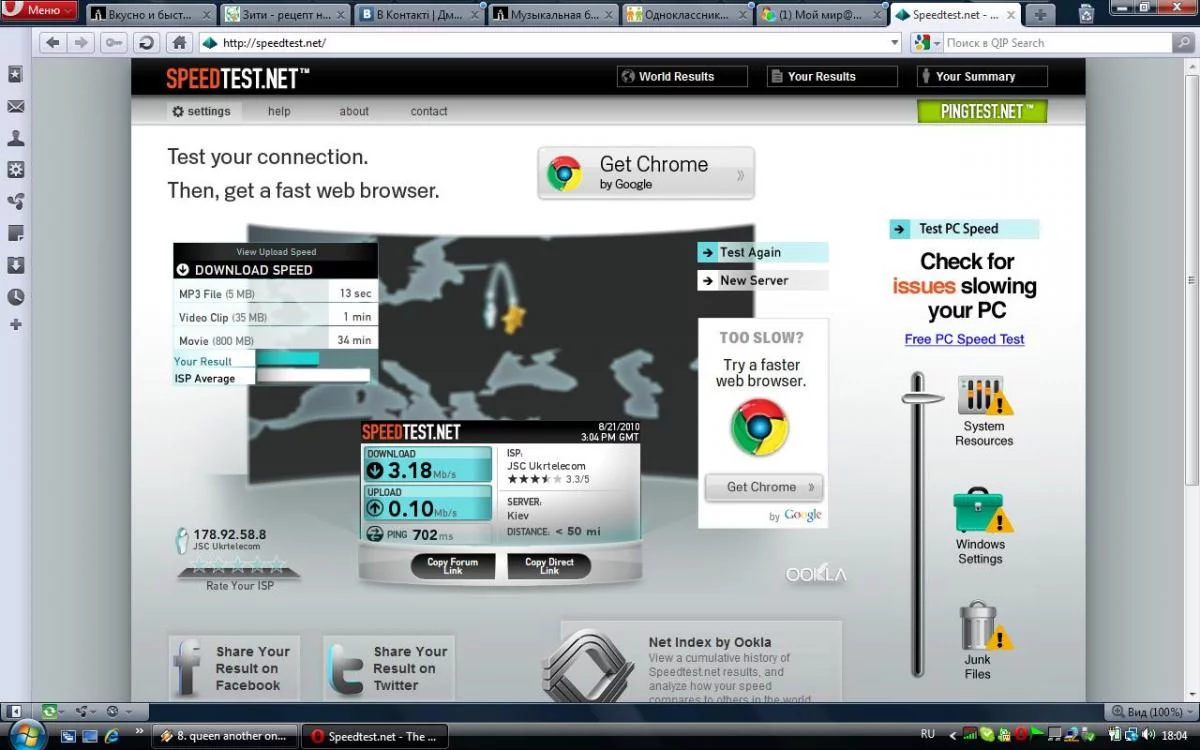Open Widgets gear panel in sidebar

click(x=16, y=170)
